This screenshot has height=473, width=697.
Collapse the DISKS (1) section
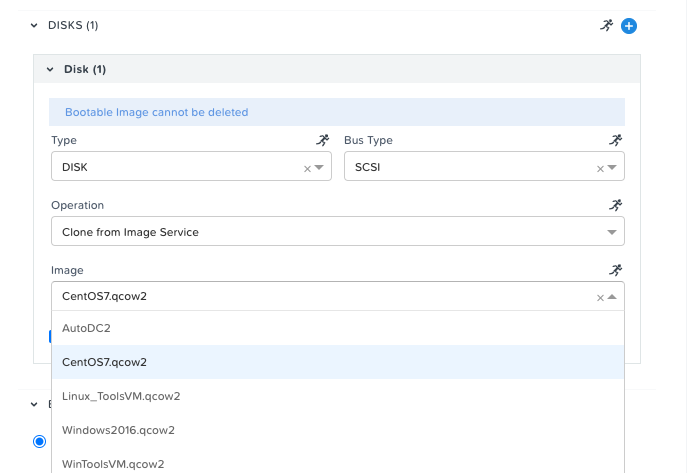[x=34, y=25]
